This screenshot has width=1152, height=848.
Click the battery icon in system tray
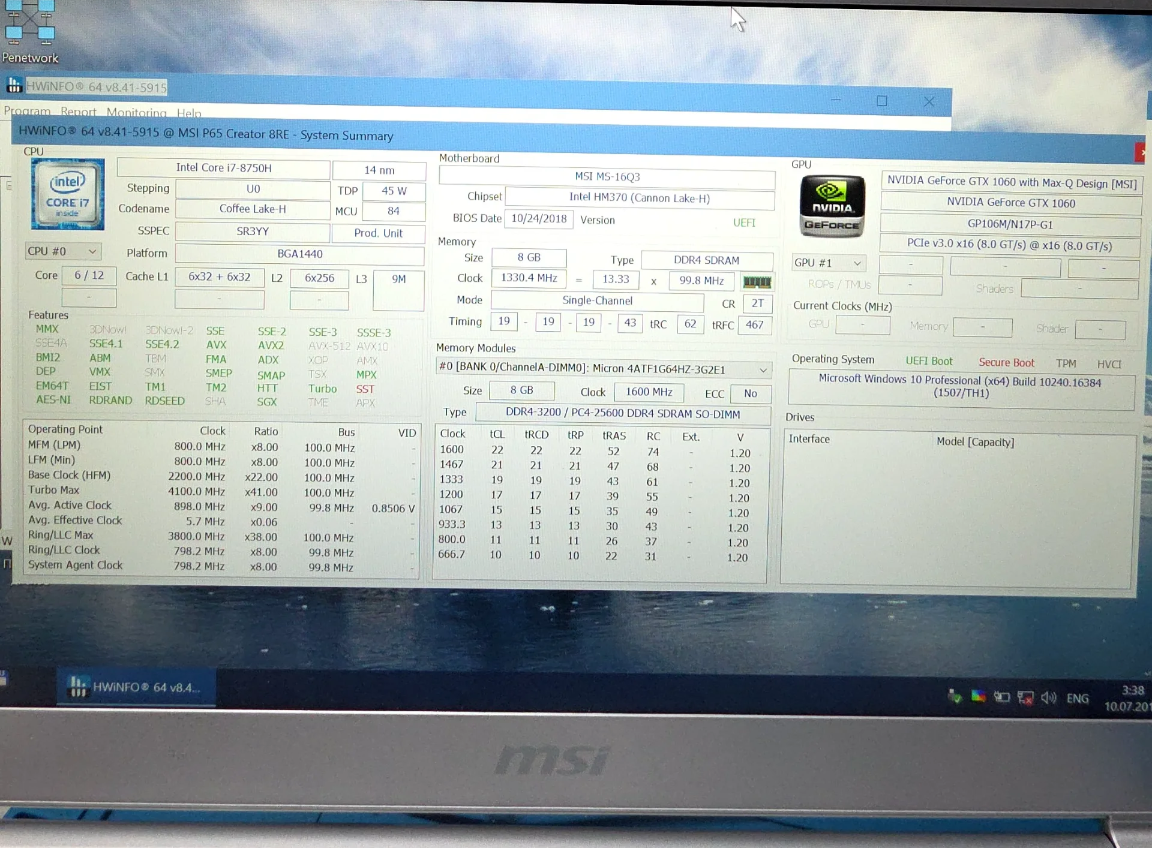tap(1002, 697)
